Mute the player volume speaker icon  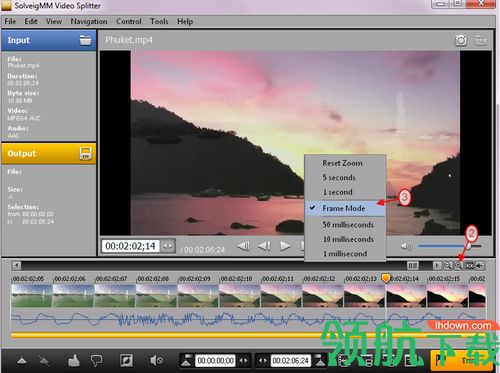click(406, 246)
